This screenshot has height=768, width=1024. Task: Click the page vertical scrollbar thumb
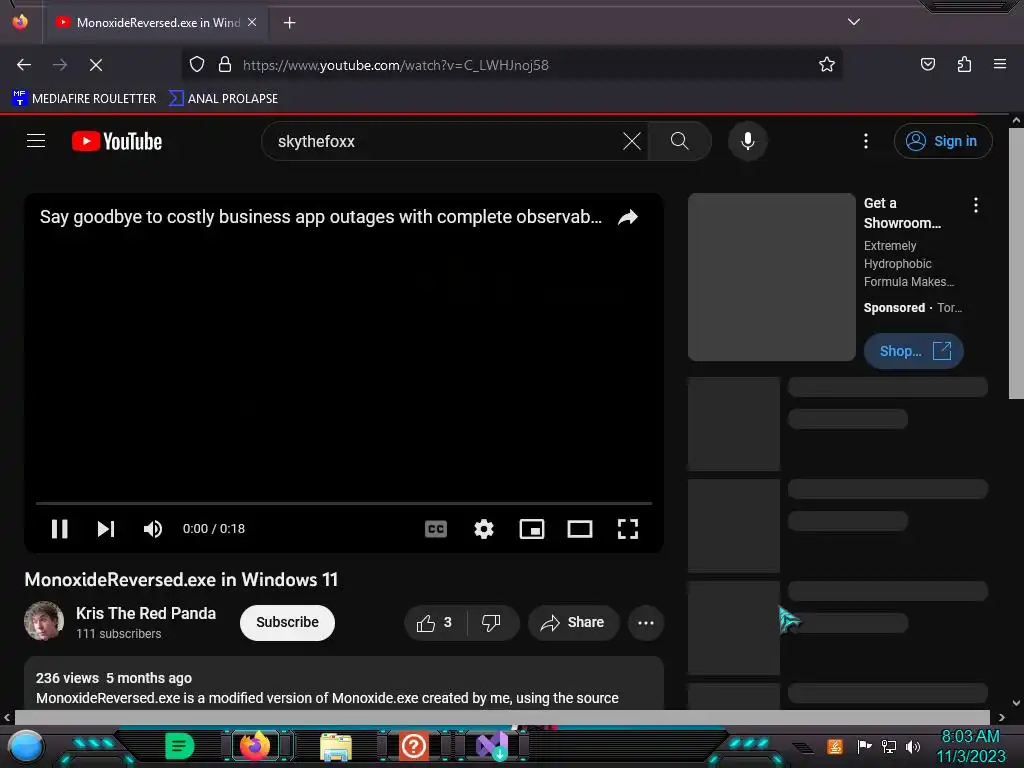[x=1016, y=263]
